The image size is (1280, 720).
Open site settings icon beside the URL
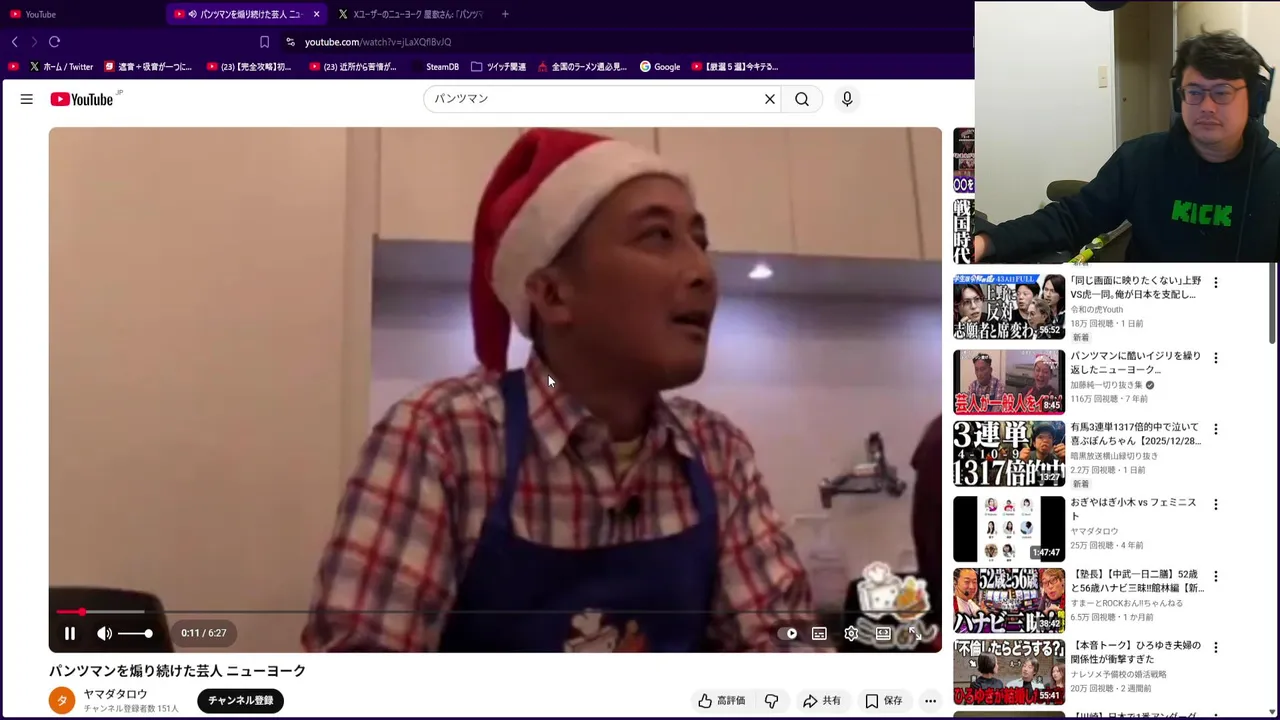coord(290,42)
